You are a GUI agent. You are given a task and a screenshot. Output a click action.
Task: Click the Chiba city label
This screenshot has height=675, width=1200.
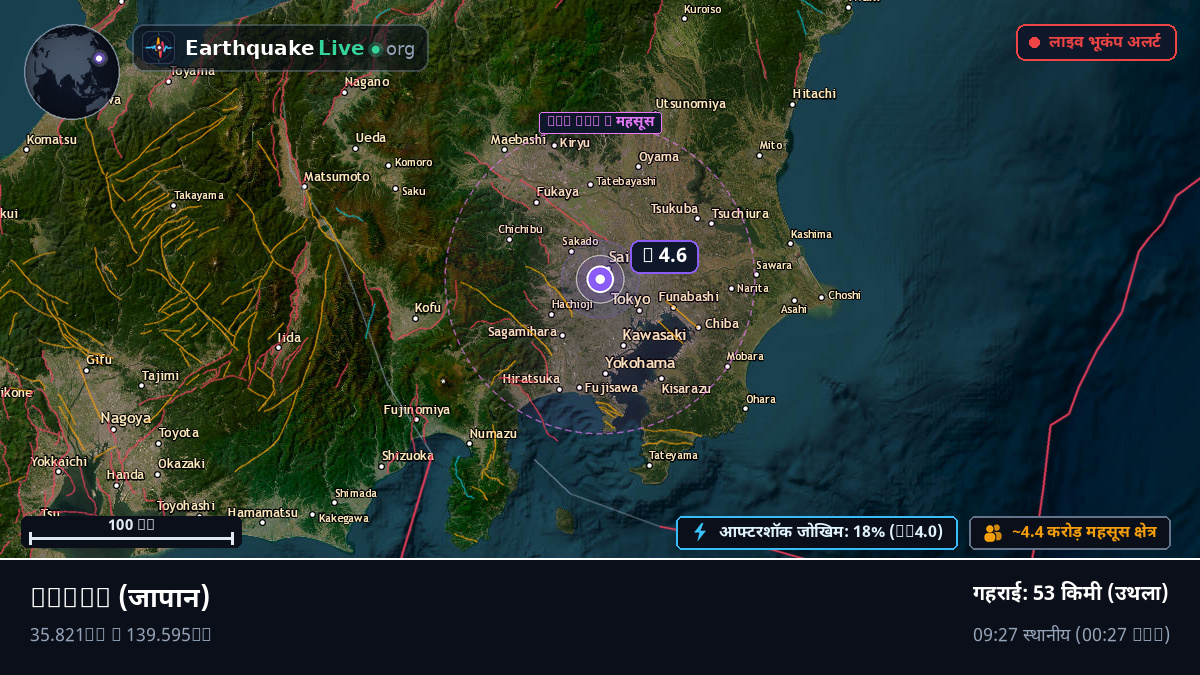click(722, 324)
